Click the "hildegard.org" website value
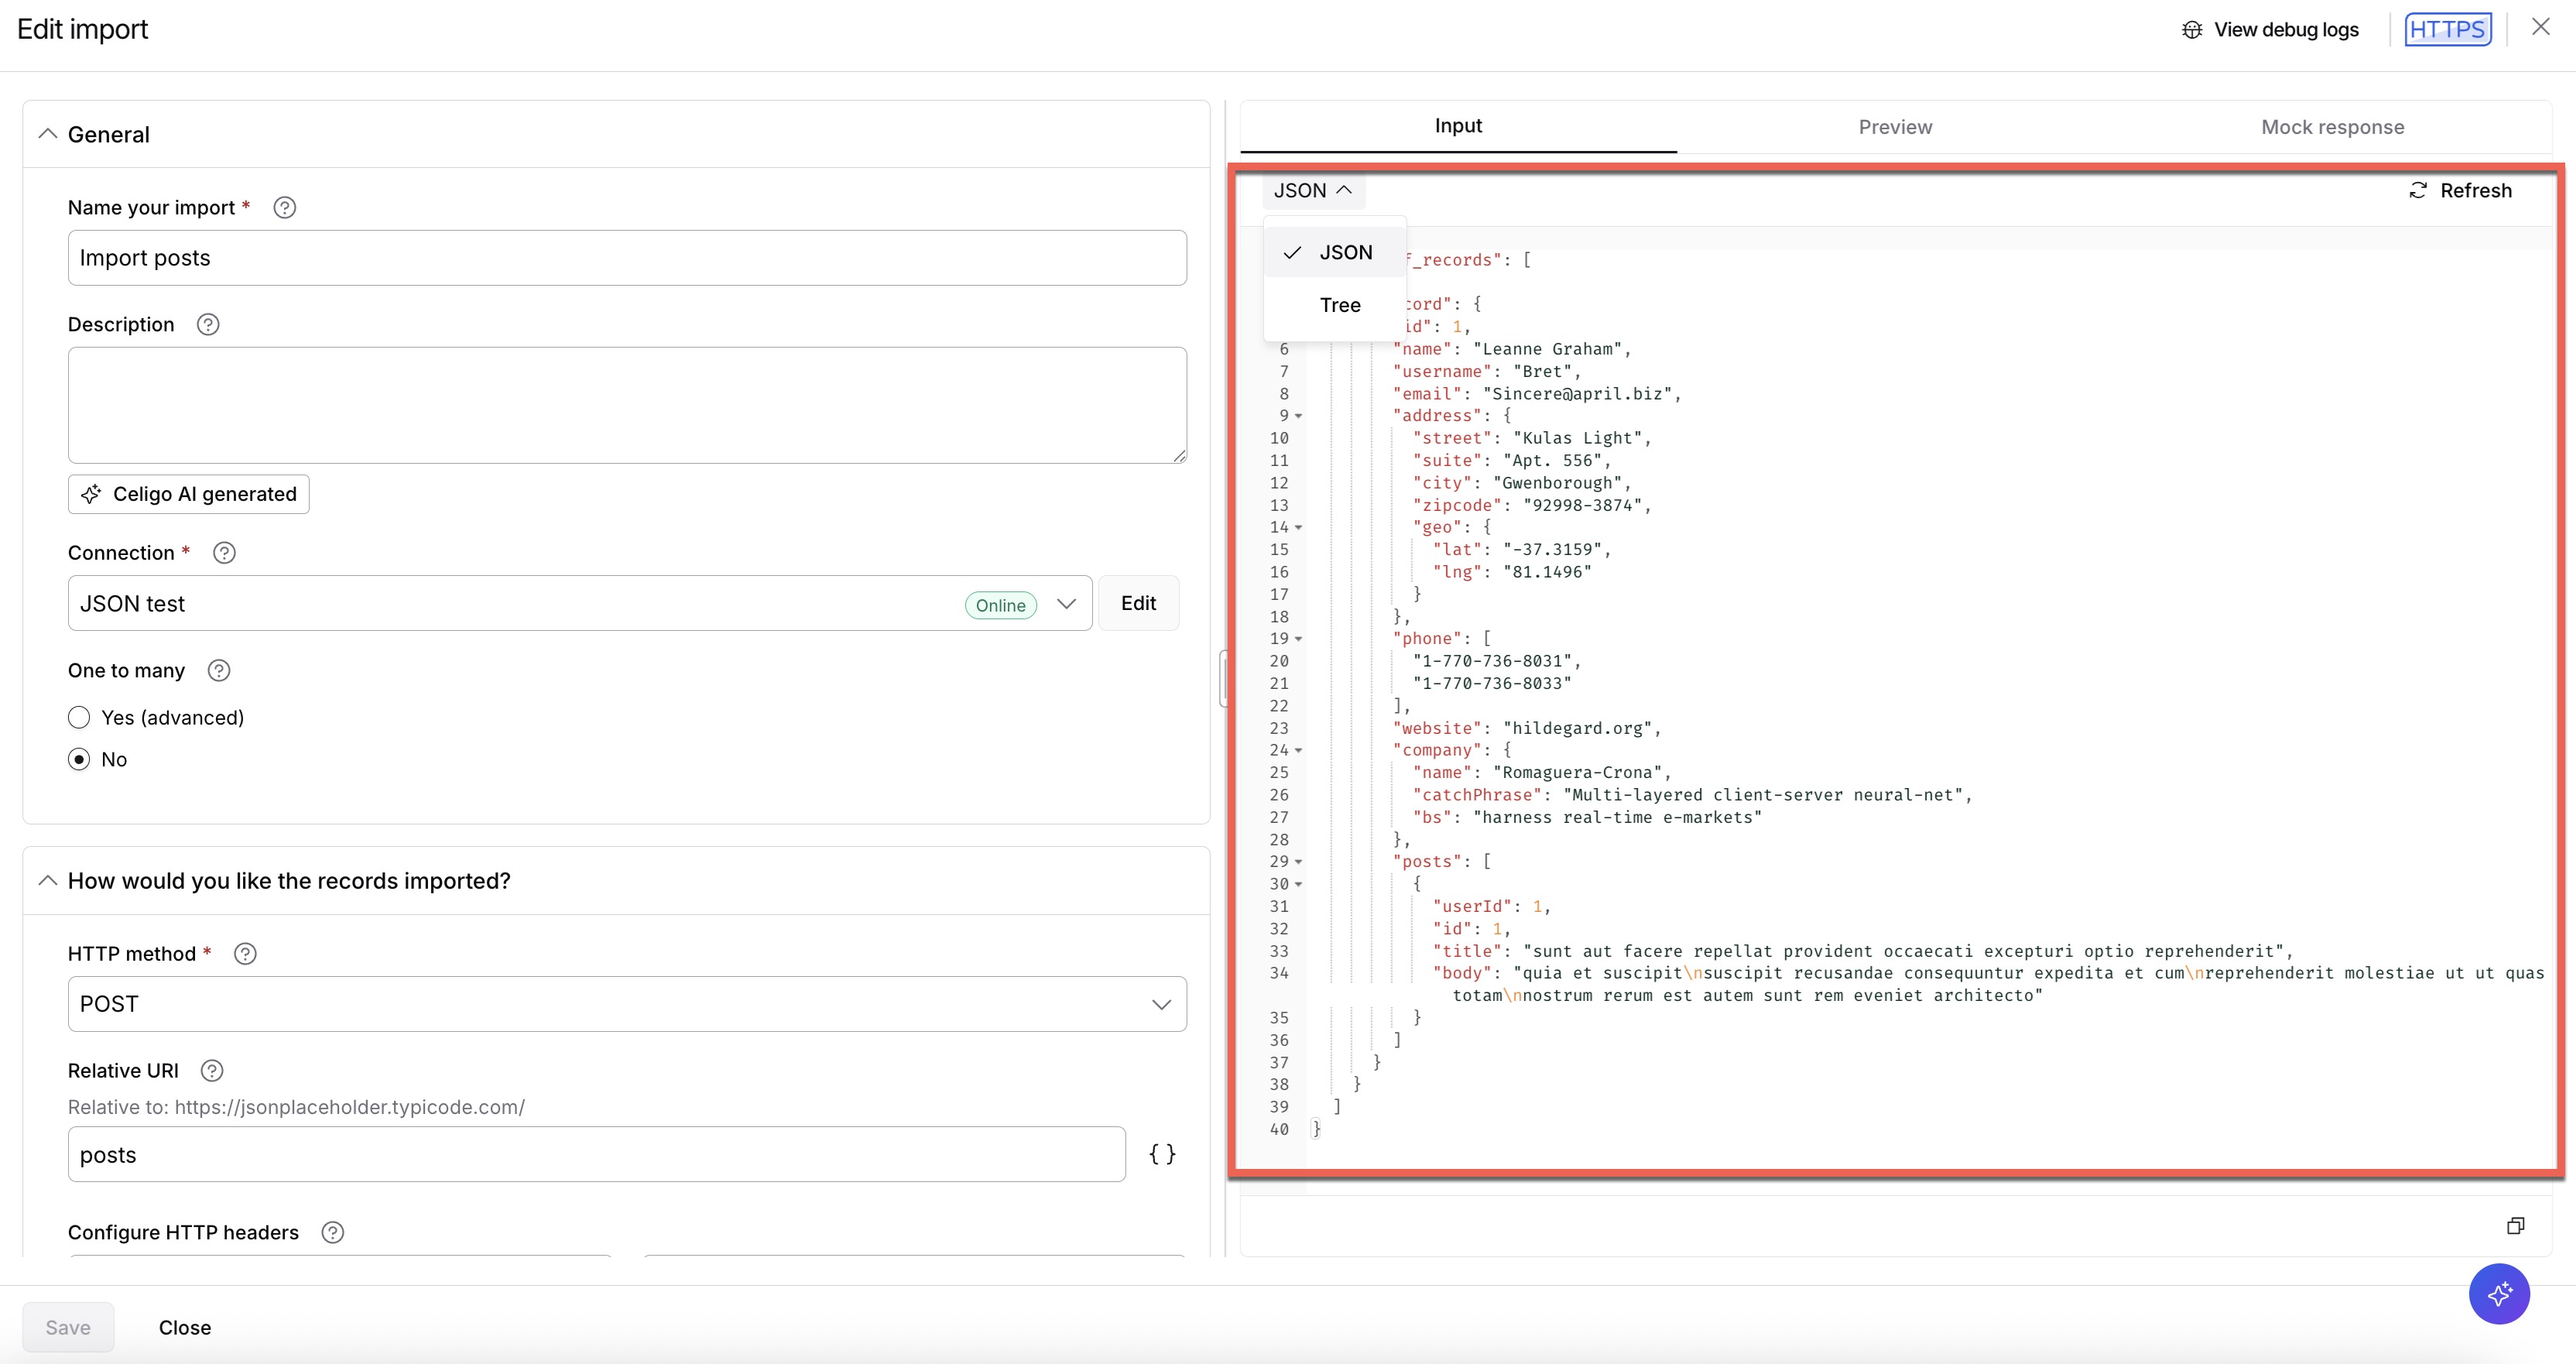This screenshot has width=2576, height=1364. click(x=1577, y=728)
